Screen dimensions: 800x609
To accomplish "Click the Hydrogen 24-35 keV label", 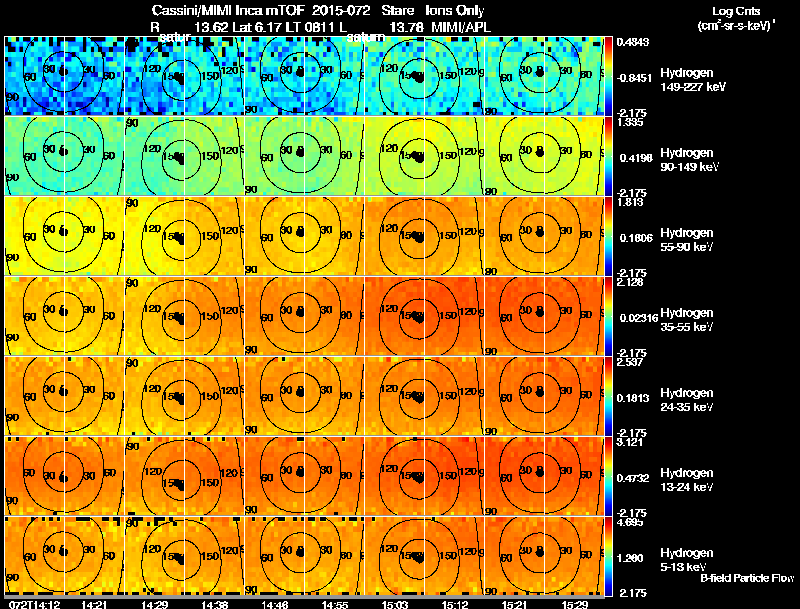I will [687, 400].
